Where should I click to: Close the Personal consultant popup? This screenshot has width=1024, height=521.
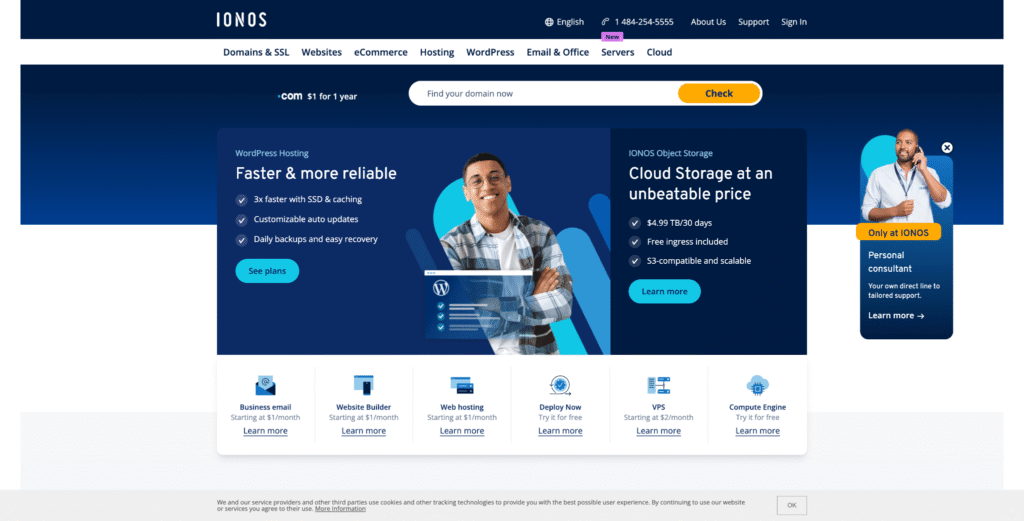pyautogui.click(x=947, y=148)
